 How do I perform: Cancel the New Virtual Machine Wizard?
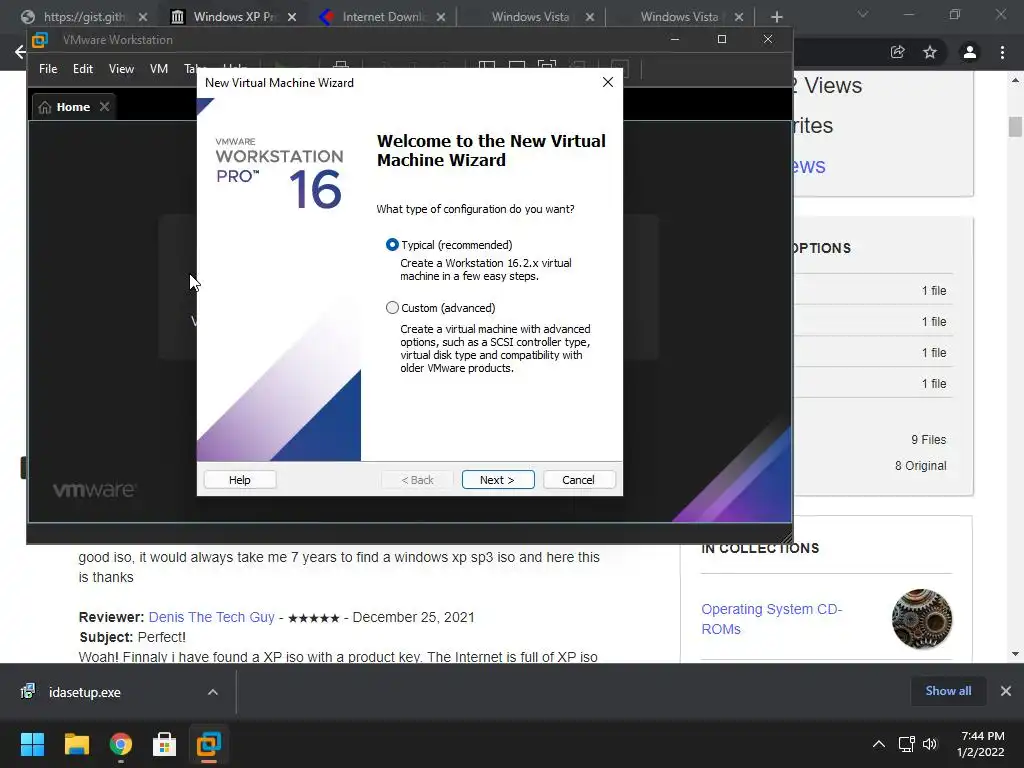coord(578,479)
